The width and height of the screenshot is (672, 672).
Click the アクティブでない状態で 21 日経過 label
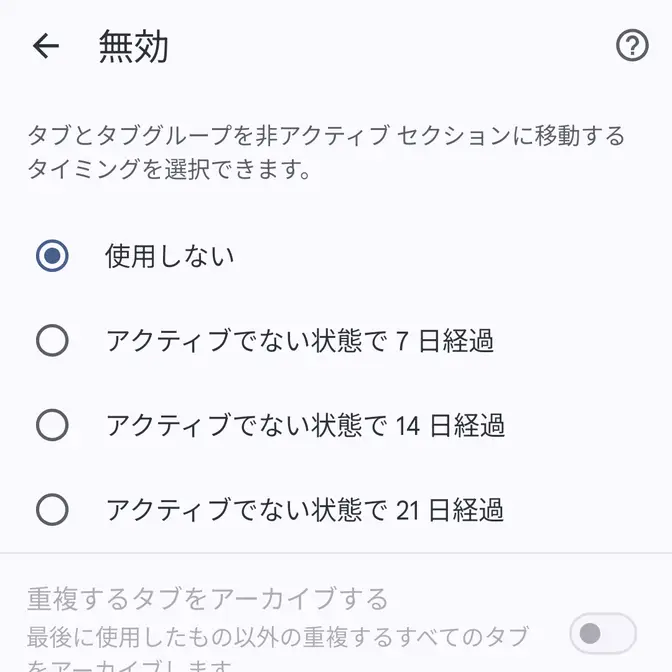click(305, 511)
